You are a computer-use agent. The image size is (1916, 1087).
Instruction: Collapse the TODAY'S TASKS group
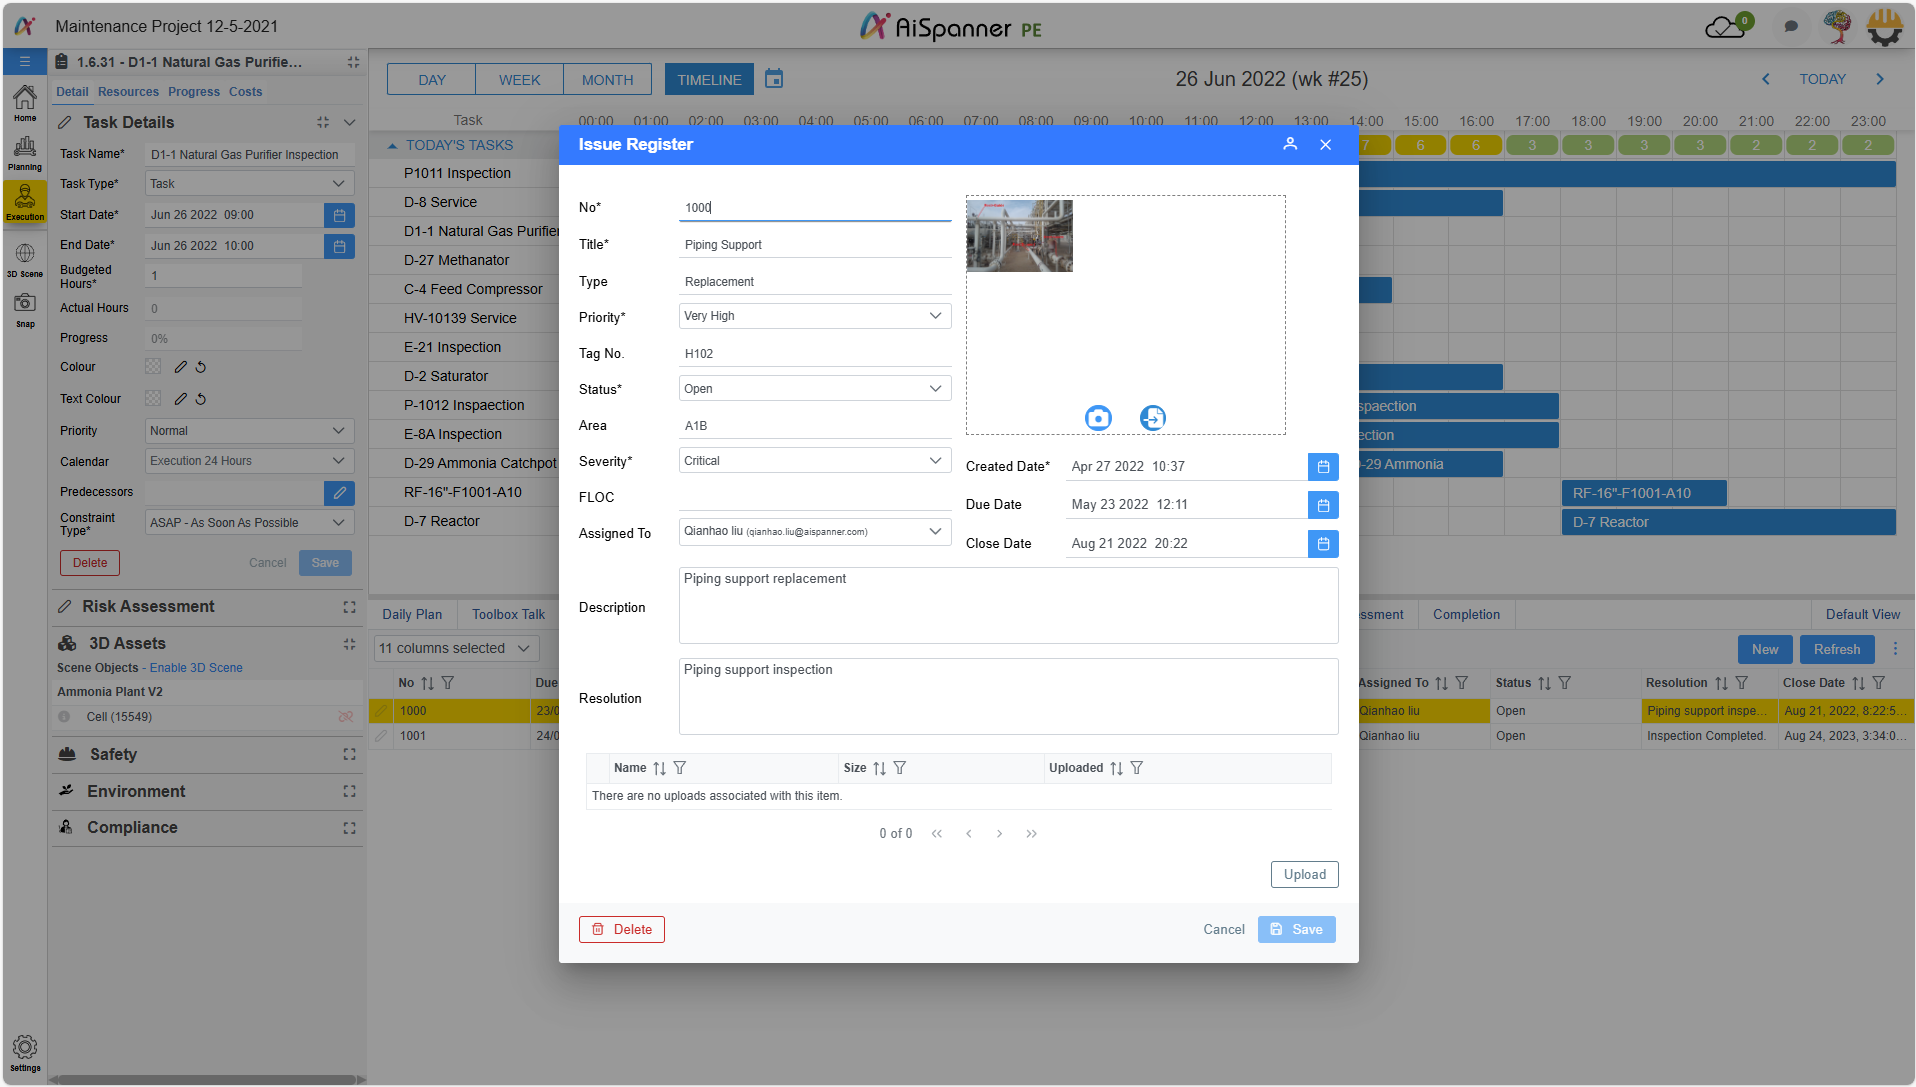(392, 145)
